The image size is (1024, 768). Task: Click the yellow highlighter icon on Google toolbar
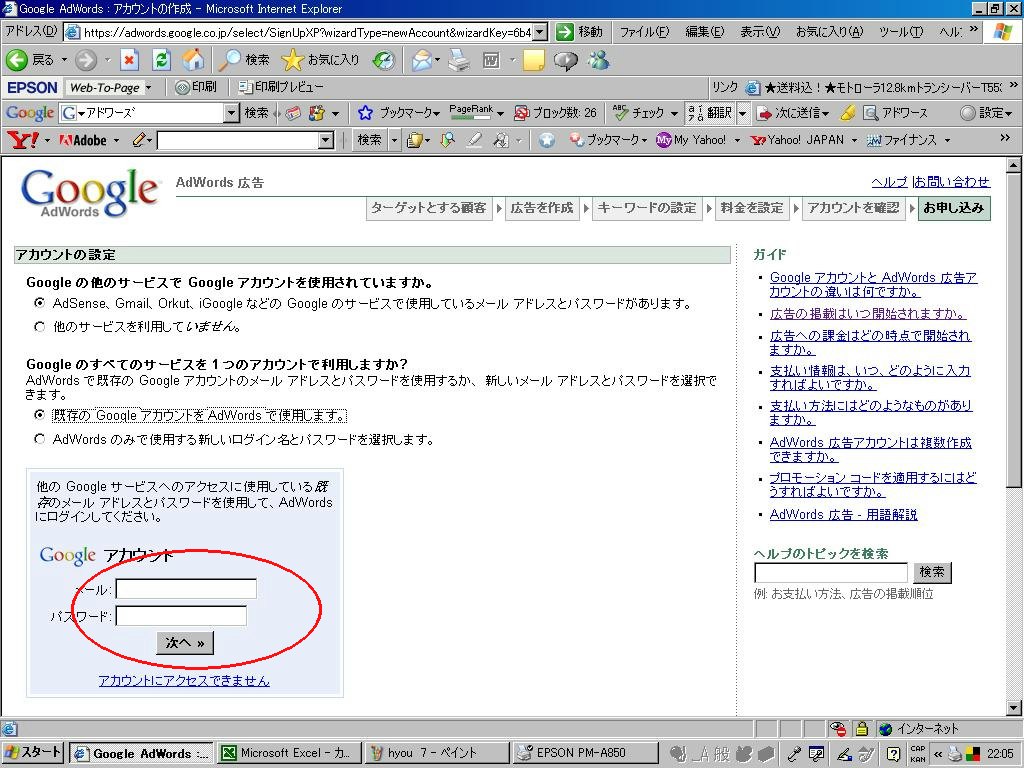click(x=848, y=113)
